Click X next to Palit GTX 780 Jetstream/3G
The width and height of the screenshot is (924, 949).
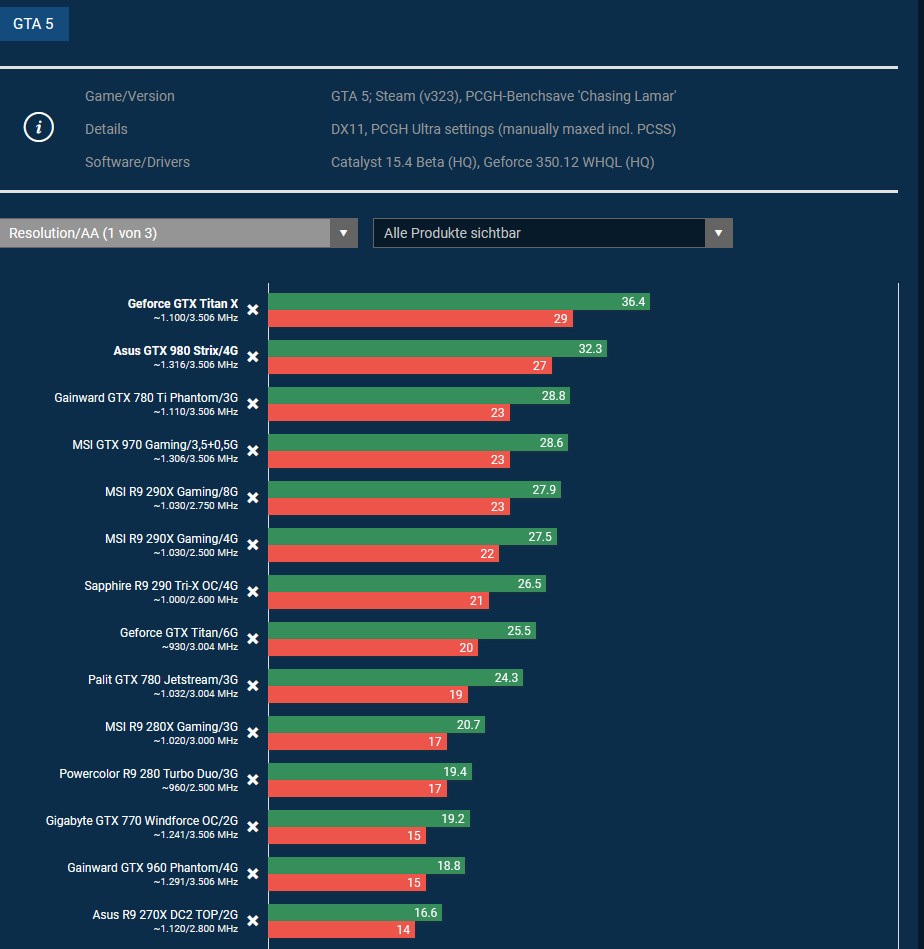pyautogui.click(x=253, y=686)
